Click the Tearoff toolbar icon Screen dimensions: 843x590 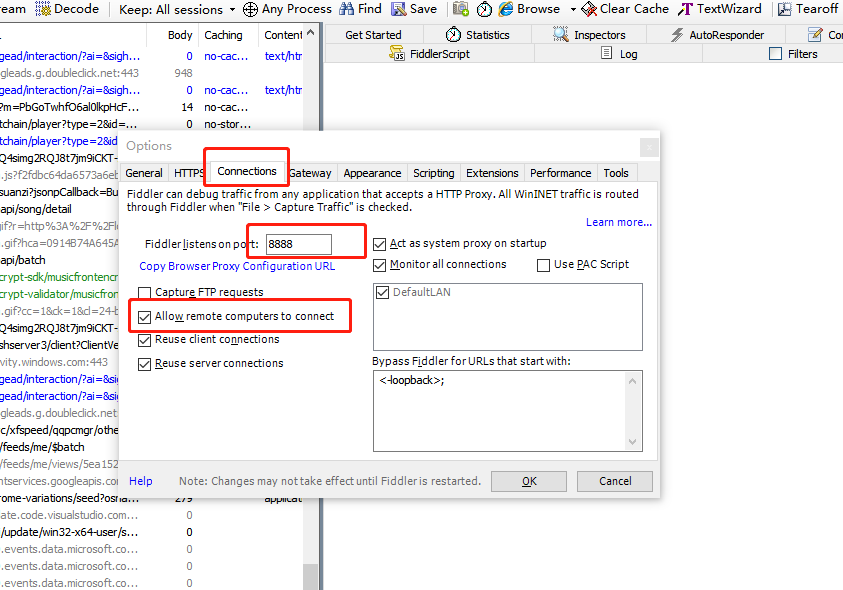(x=784, y=9)
